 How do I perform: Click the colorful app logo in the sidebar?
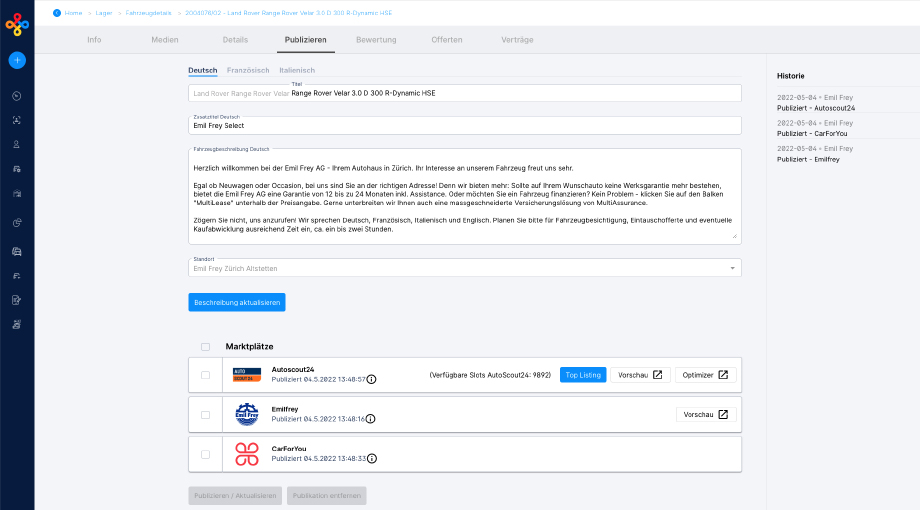point(17,24)
